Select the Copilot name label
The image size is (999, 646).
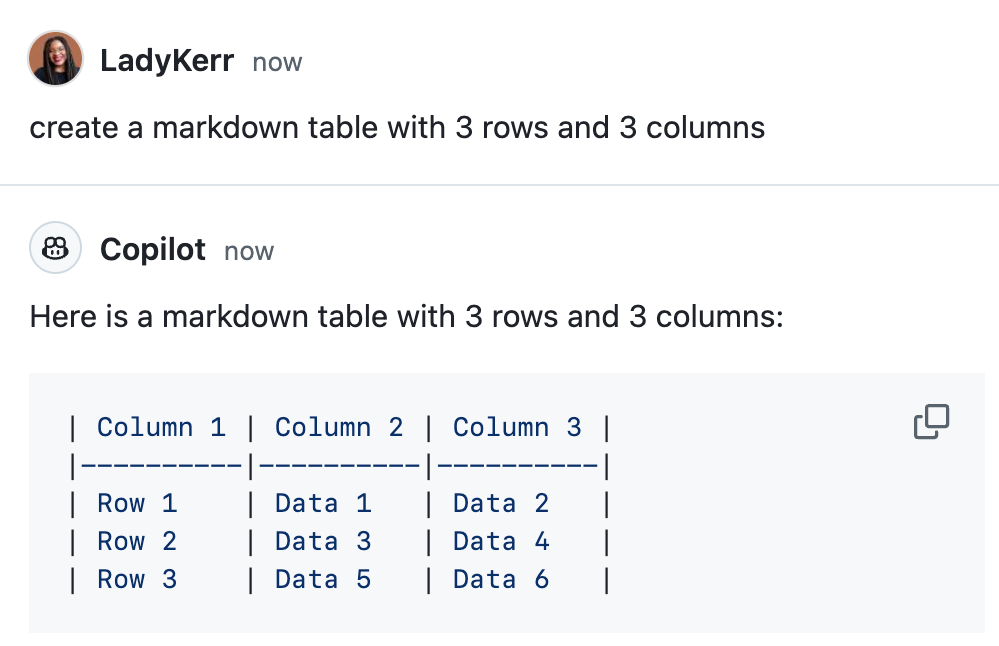(153, 249)
